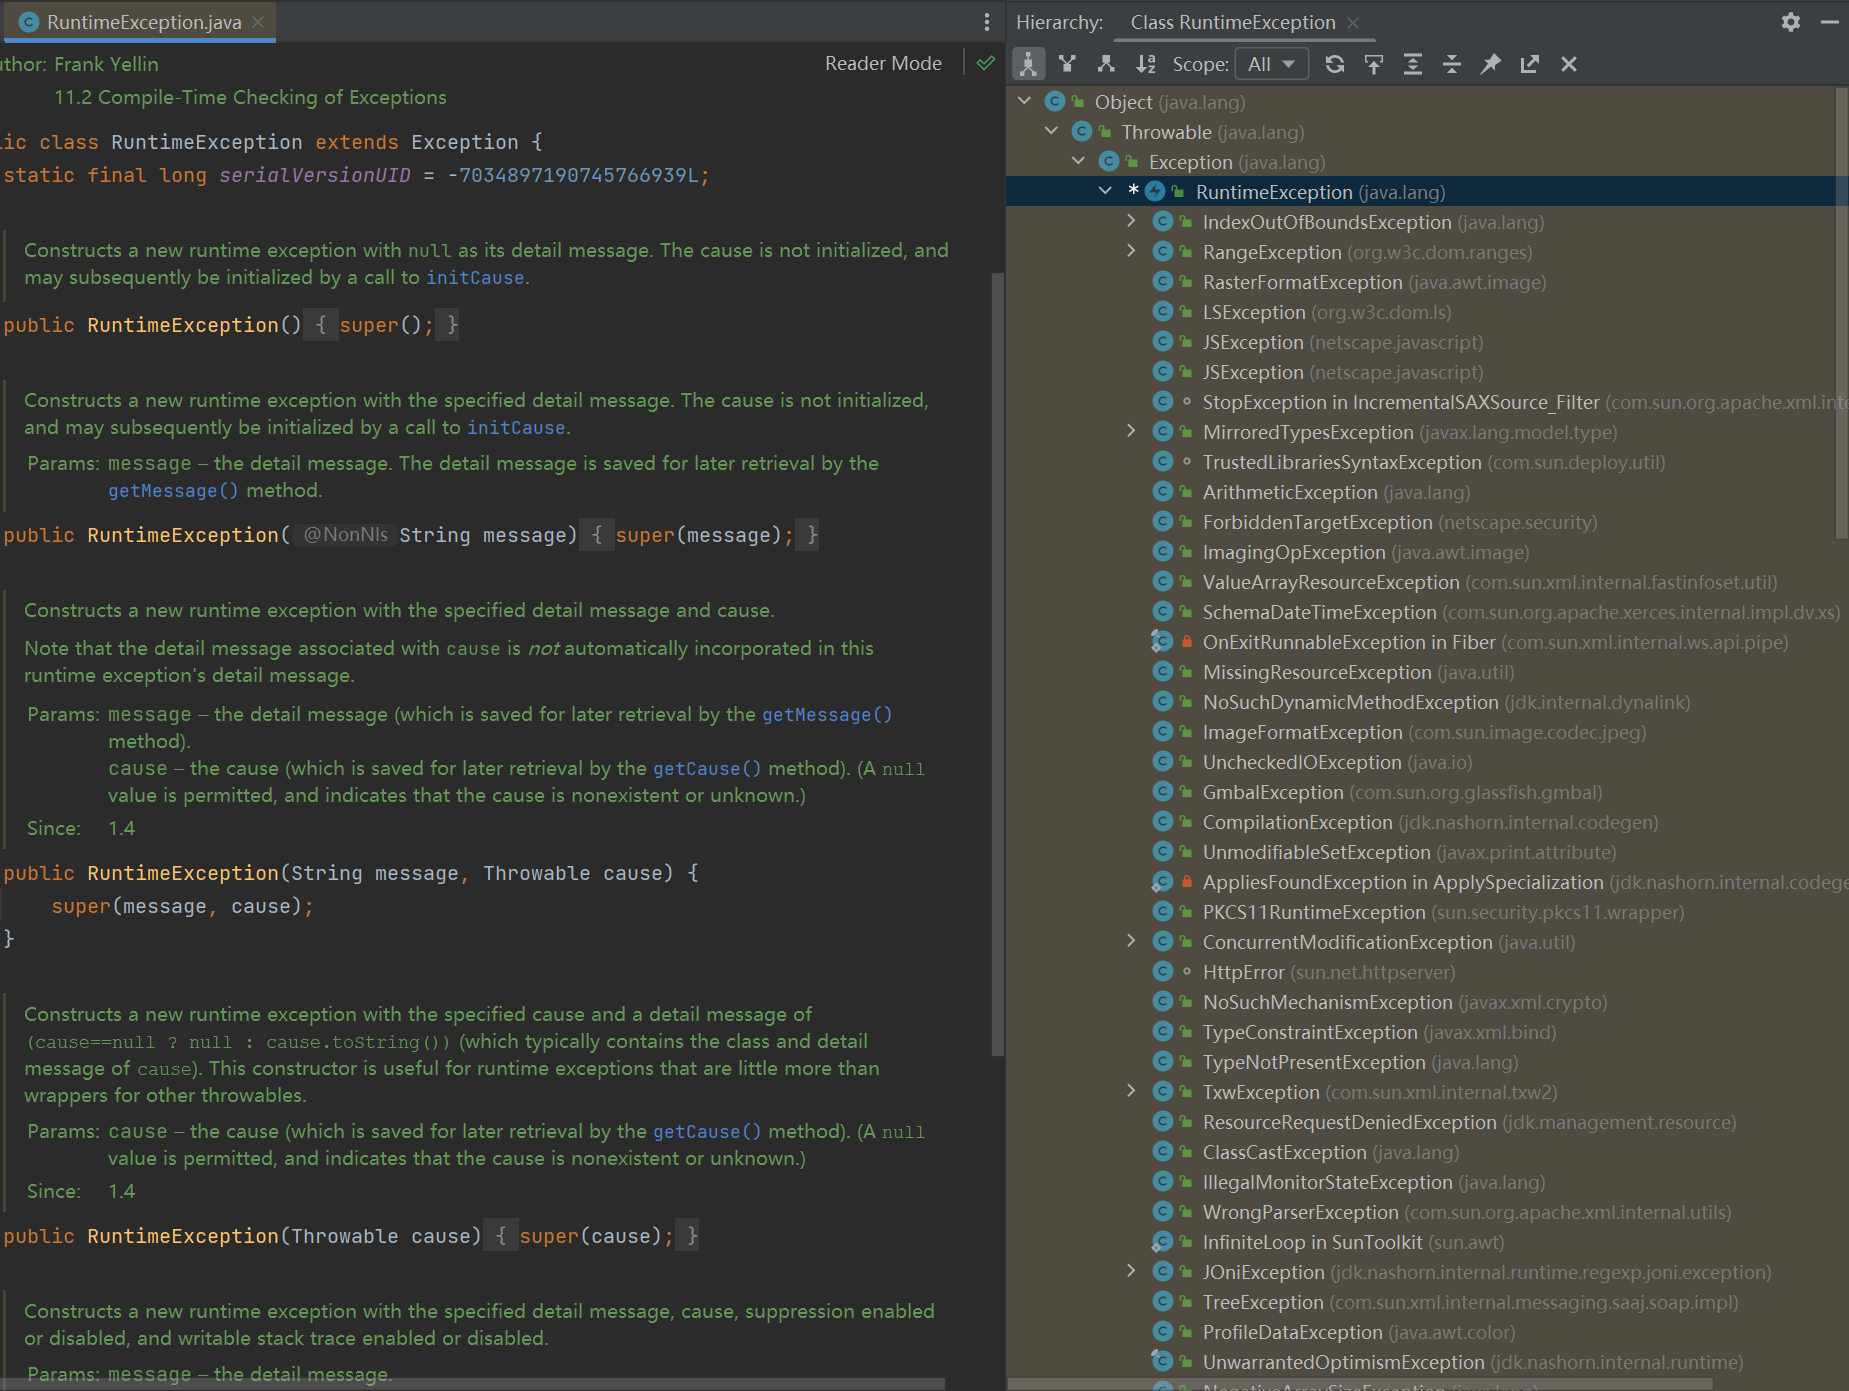Select the Class RuntimeException hierarchy tab
This screenshot has width=1849, height=1391.
pyautogui.click(x=1233, y=22)
